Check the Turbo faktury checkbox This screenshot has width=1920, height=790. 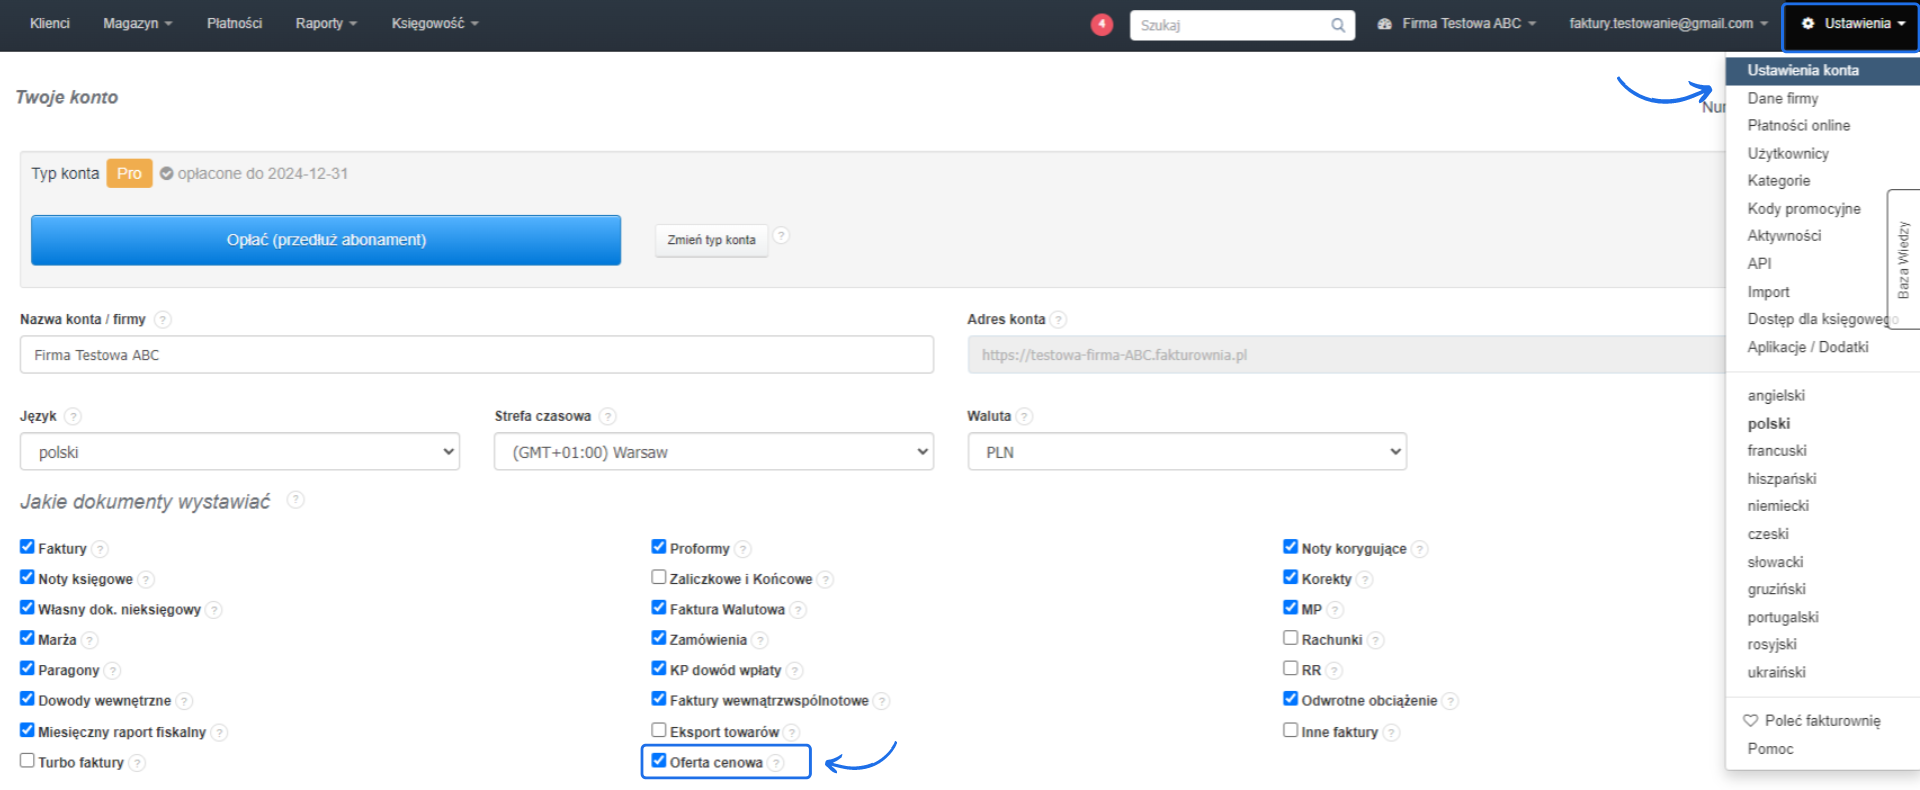pyautogui.click(x=27, y=761)
